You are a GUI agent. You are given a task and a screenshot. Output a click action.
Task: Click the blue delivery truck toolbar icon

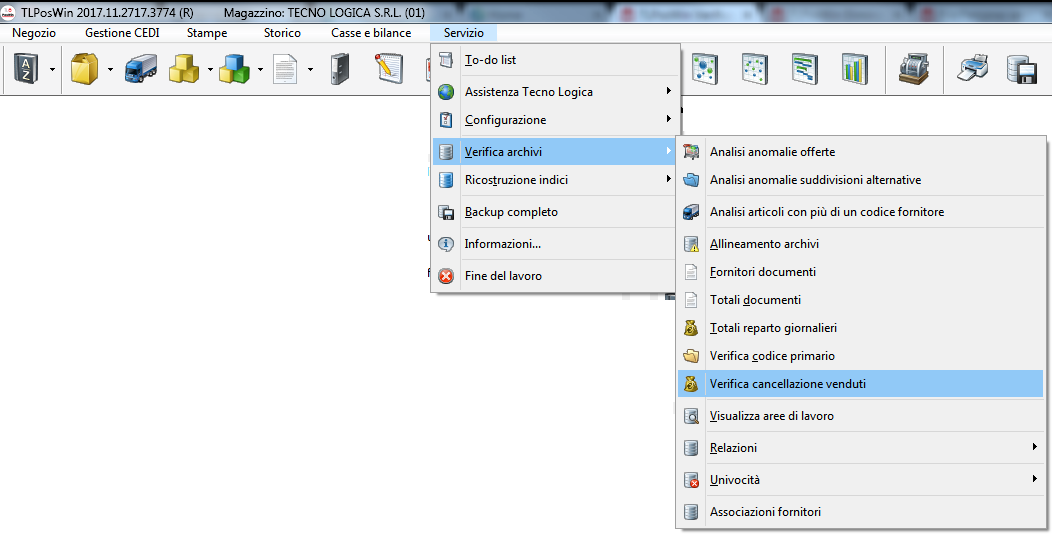pyautogui.click(x=141, y=69)
